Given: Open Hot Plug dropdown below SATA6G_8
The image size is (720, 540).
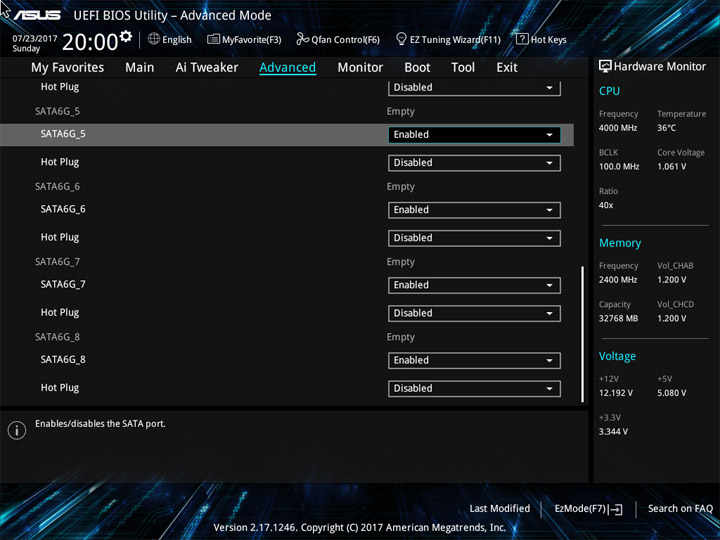Looking at the screenshot, I should coord(474,388).
